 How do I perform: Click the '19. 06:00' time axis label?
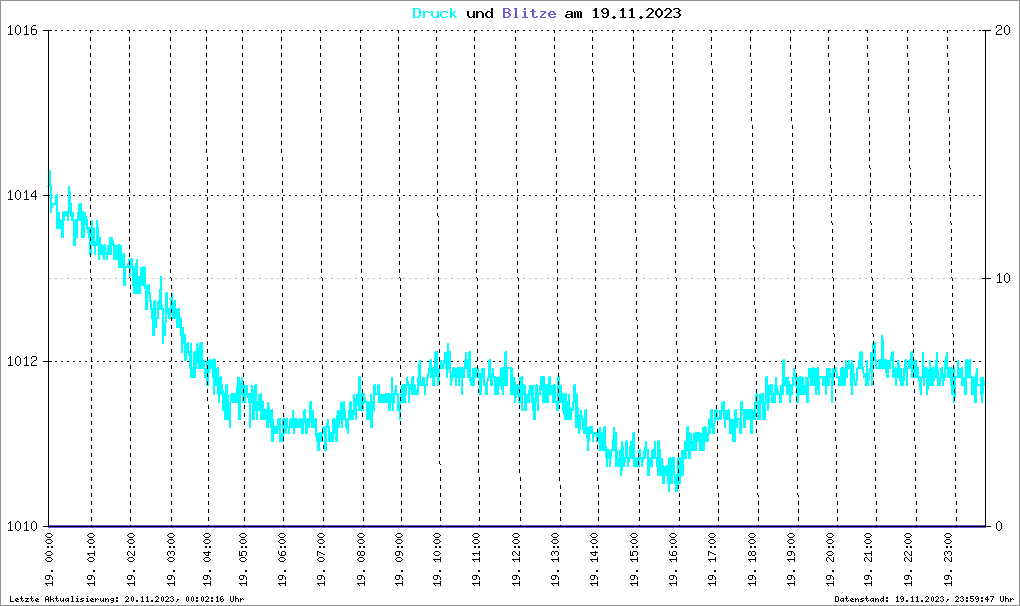[282, 560]
